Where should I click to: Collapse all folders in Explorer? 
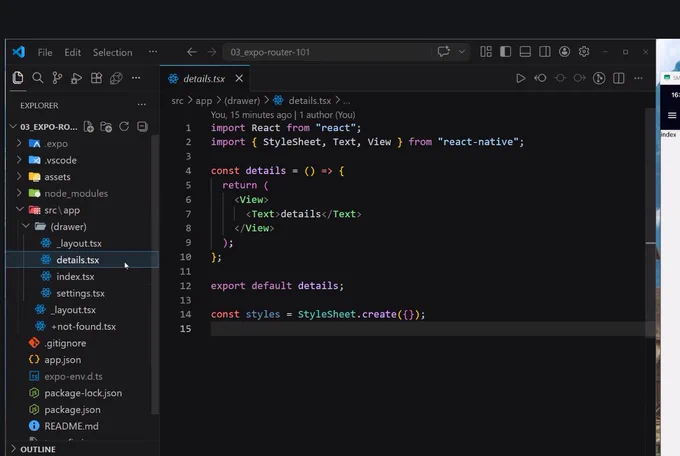[x=142, y=126]
